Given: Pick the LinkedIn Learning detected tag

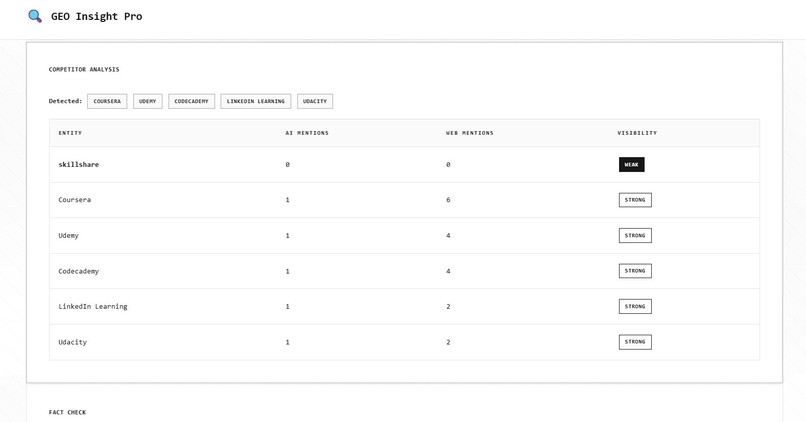Looking at the screenshot, I should pyautogui.click(x=255, y=101).
